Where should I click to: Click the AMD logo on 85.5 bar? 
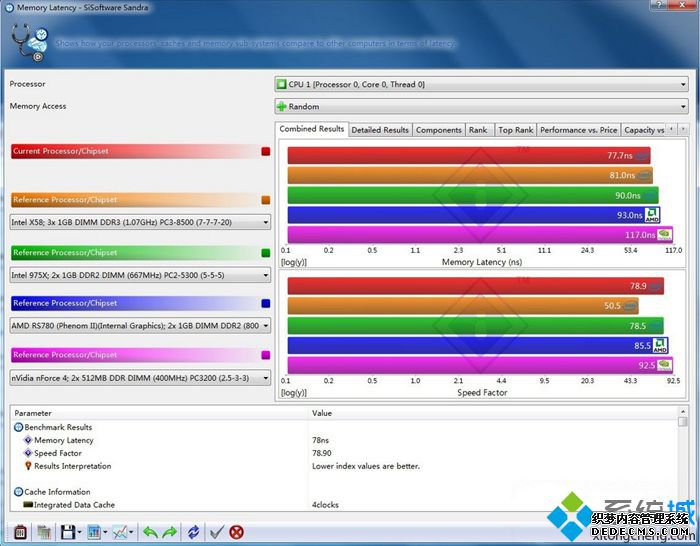(660, 345)
